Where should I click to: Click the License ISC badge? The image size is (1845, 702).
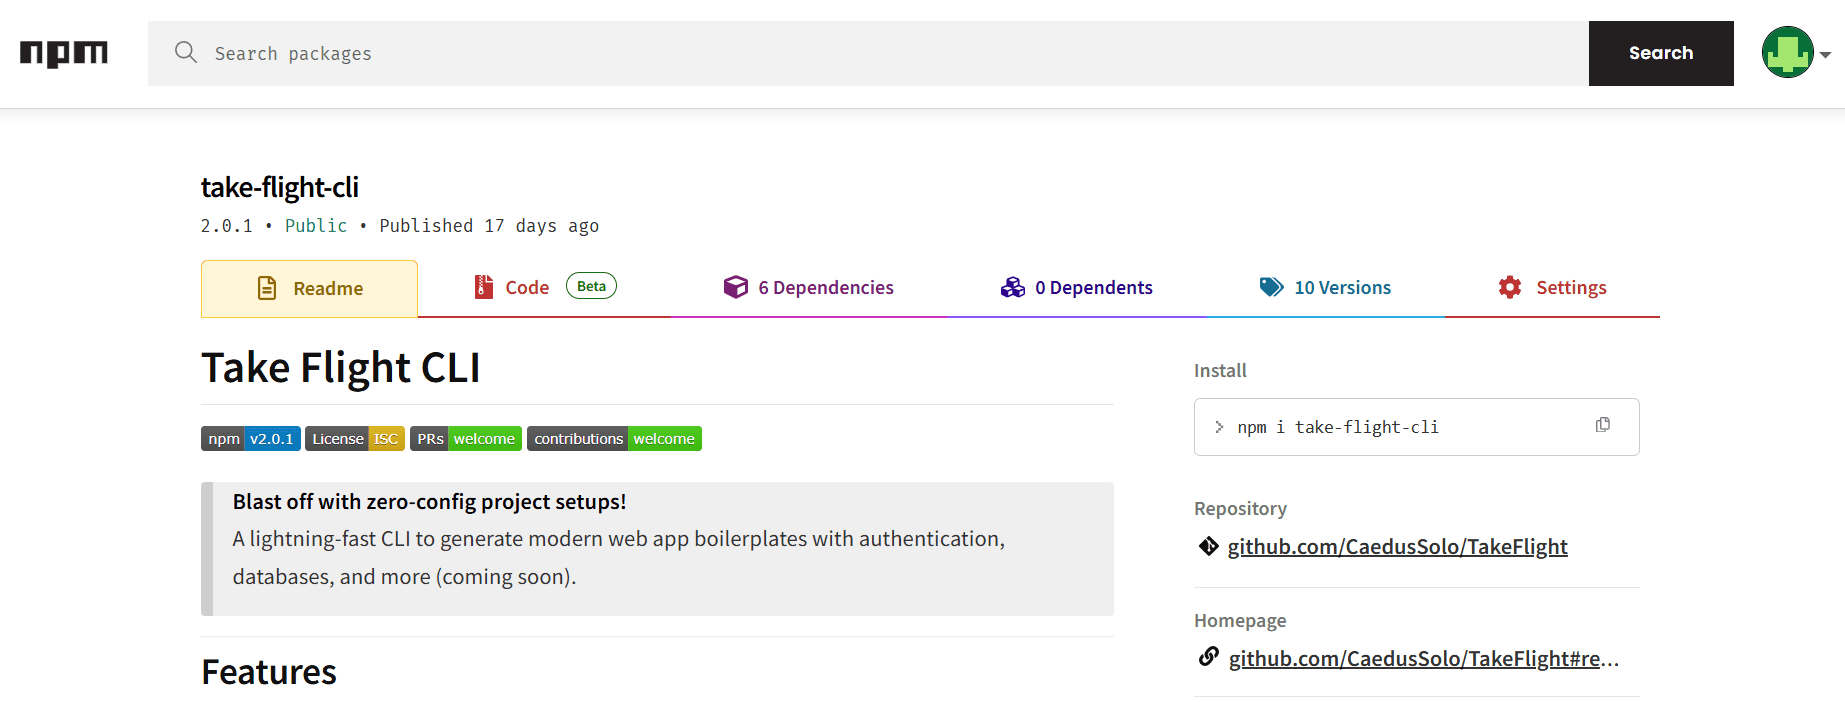tap(355, 439)
